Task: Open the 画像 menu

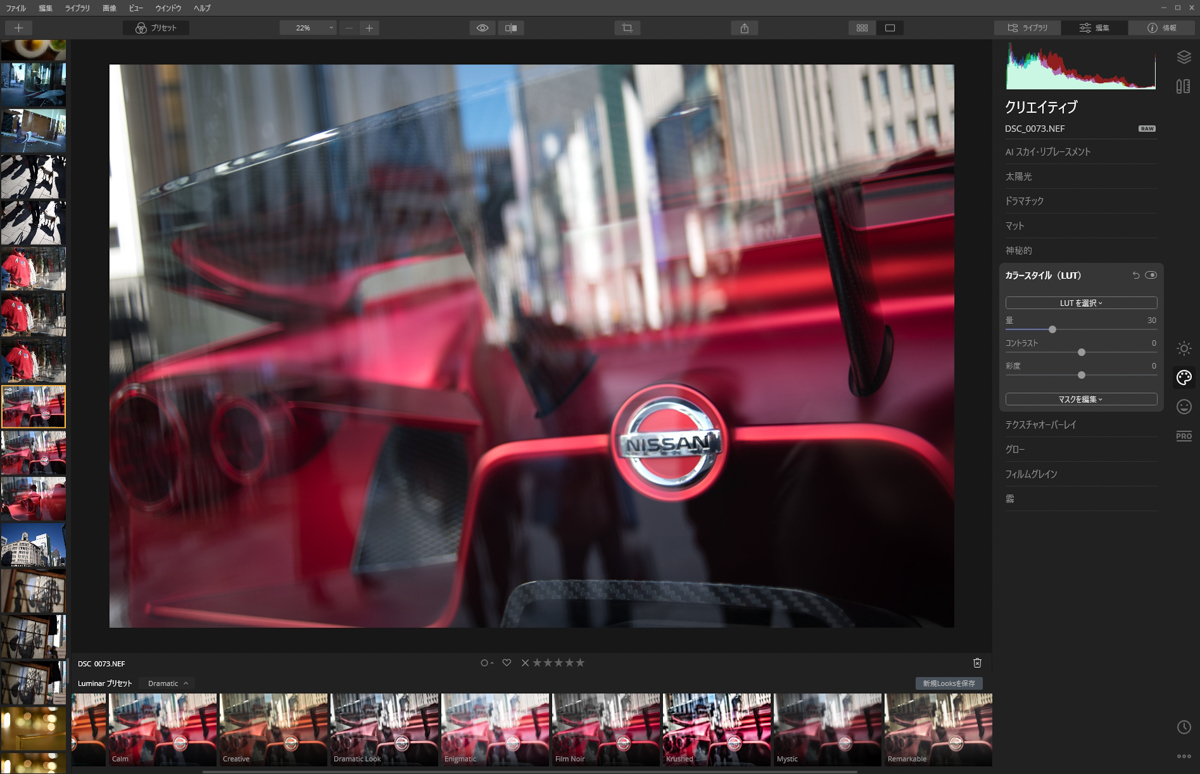Action: tap(109, 8)
